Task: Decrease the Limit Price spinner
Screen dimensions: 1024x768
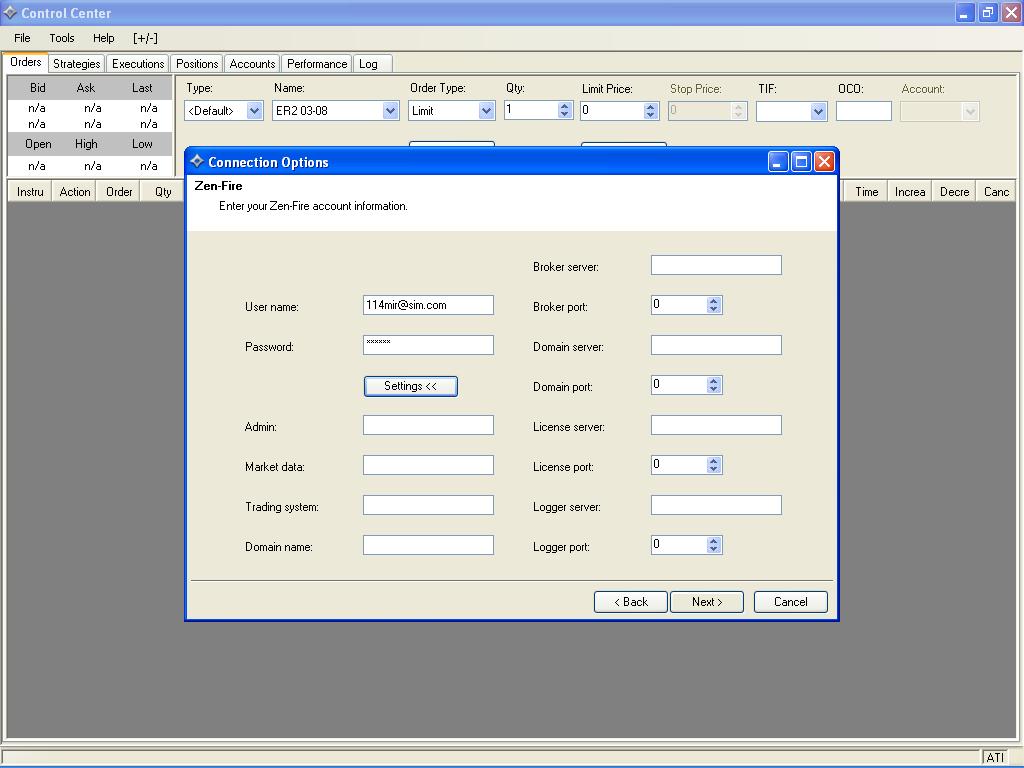Action: (x=650, y=115)
